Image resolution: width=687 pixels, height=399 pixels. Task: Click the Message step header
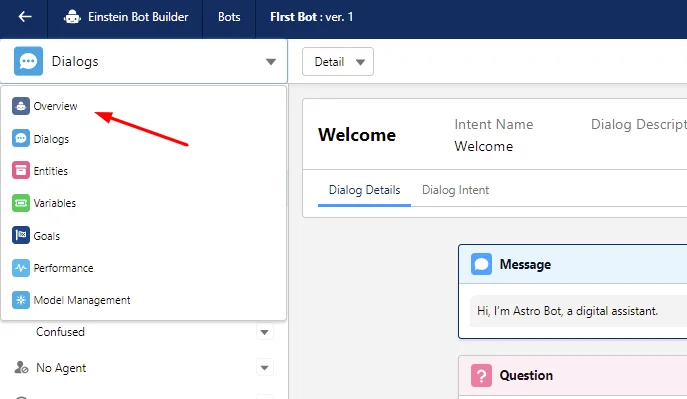tap(573, 264)
